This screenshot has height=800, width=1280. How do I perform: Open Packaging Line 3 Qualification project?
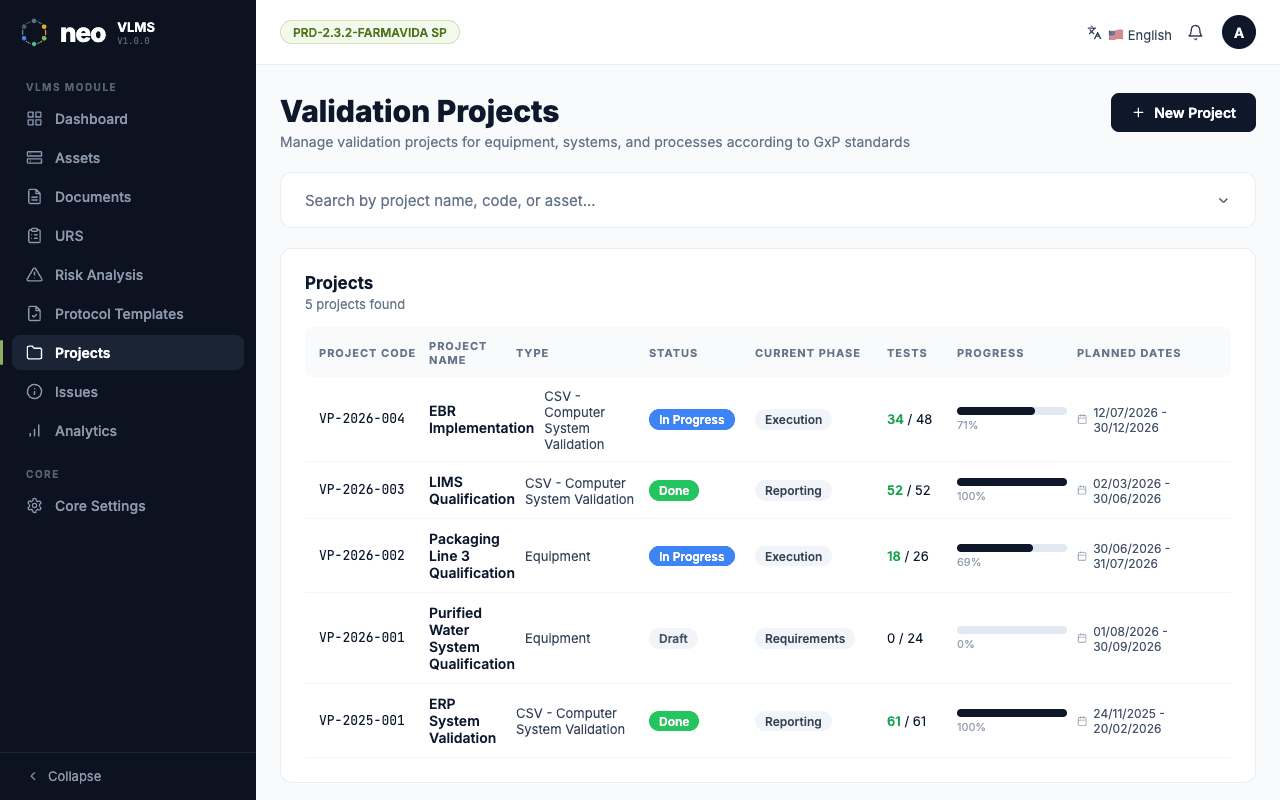(472, 556)
